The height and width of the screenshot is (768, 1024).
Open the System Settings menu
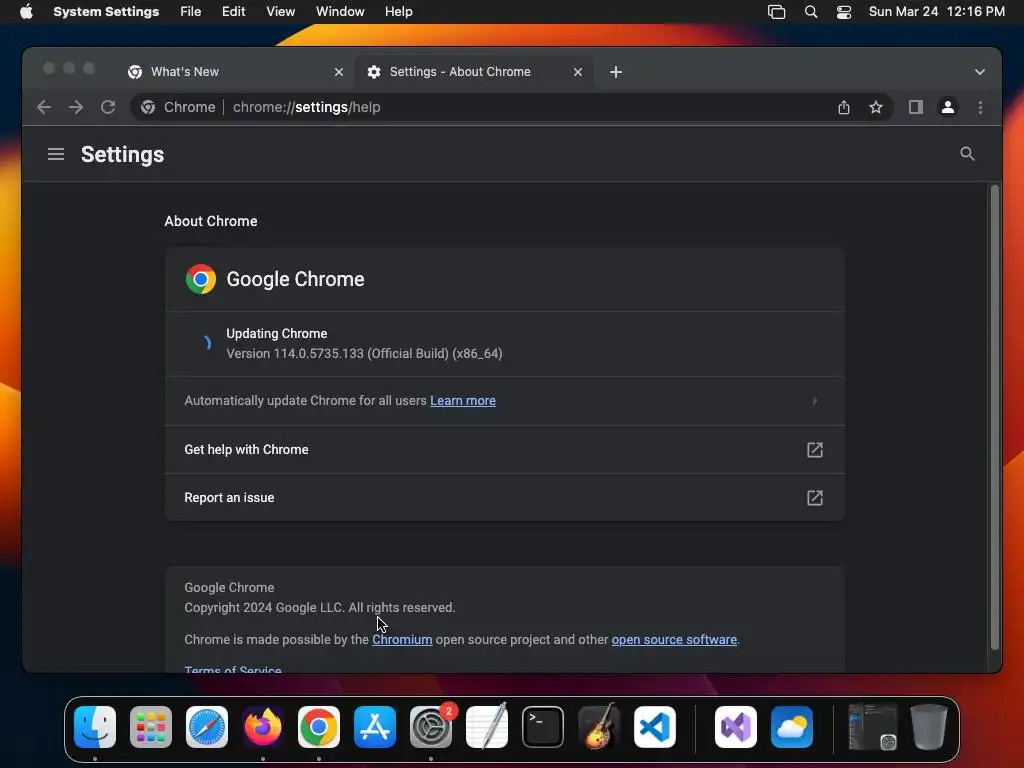(x=106, y=12)
